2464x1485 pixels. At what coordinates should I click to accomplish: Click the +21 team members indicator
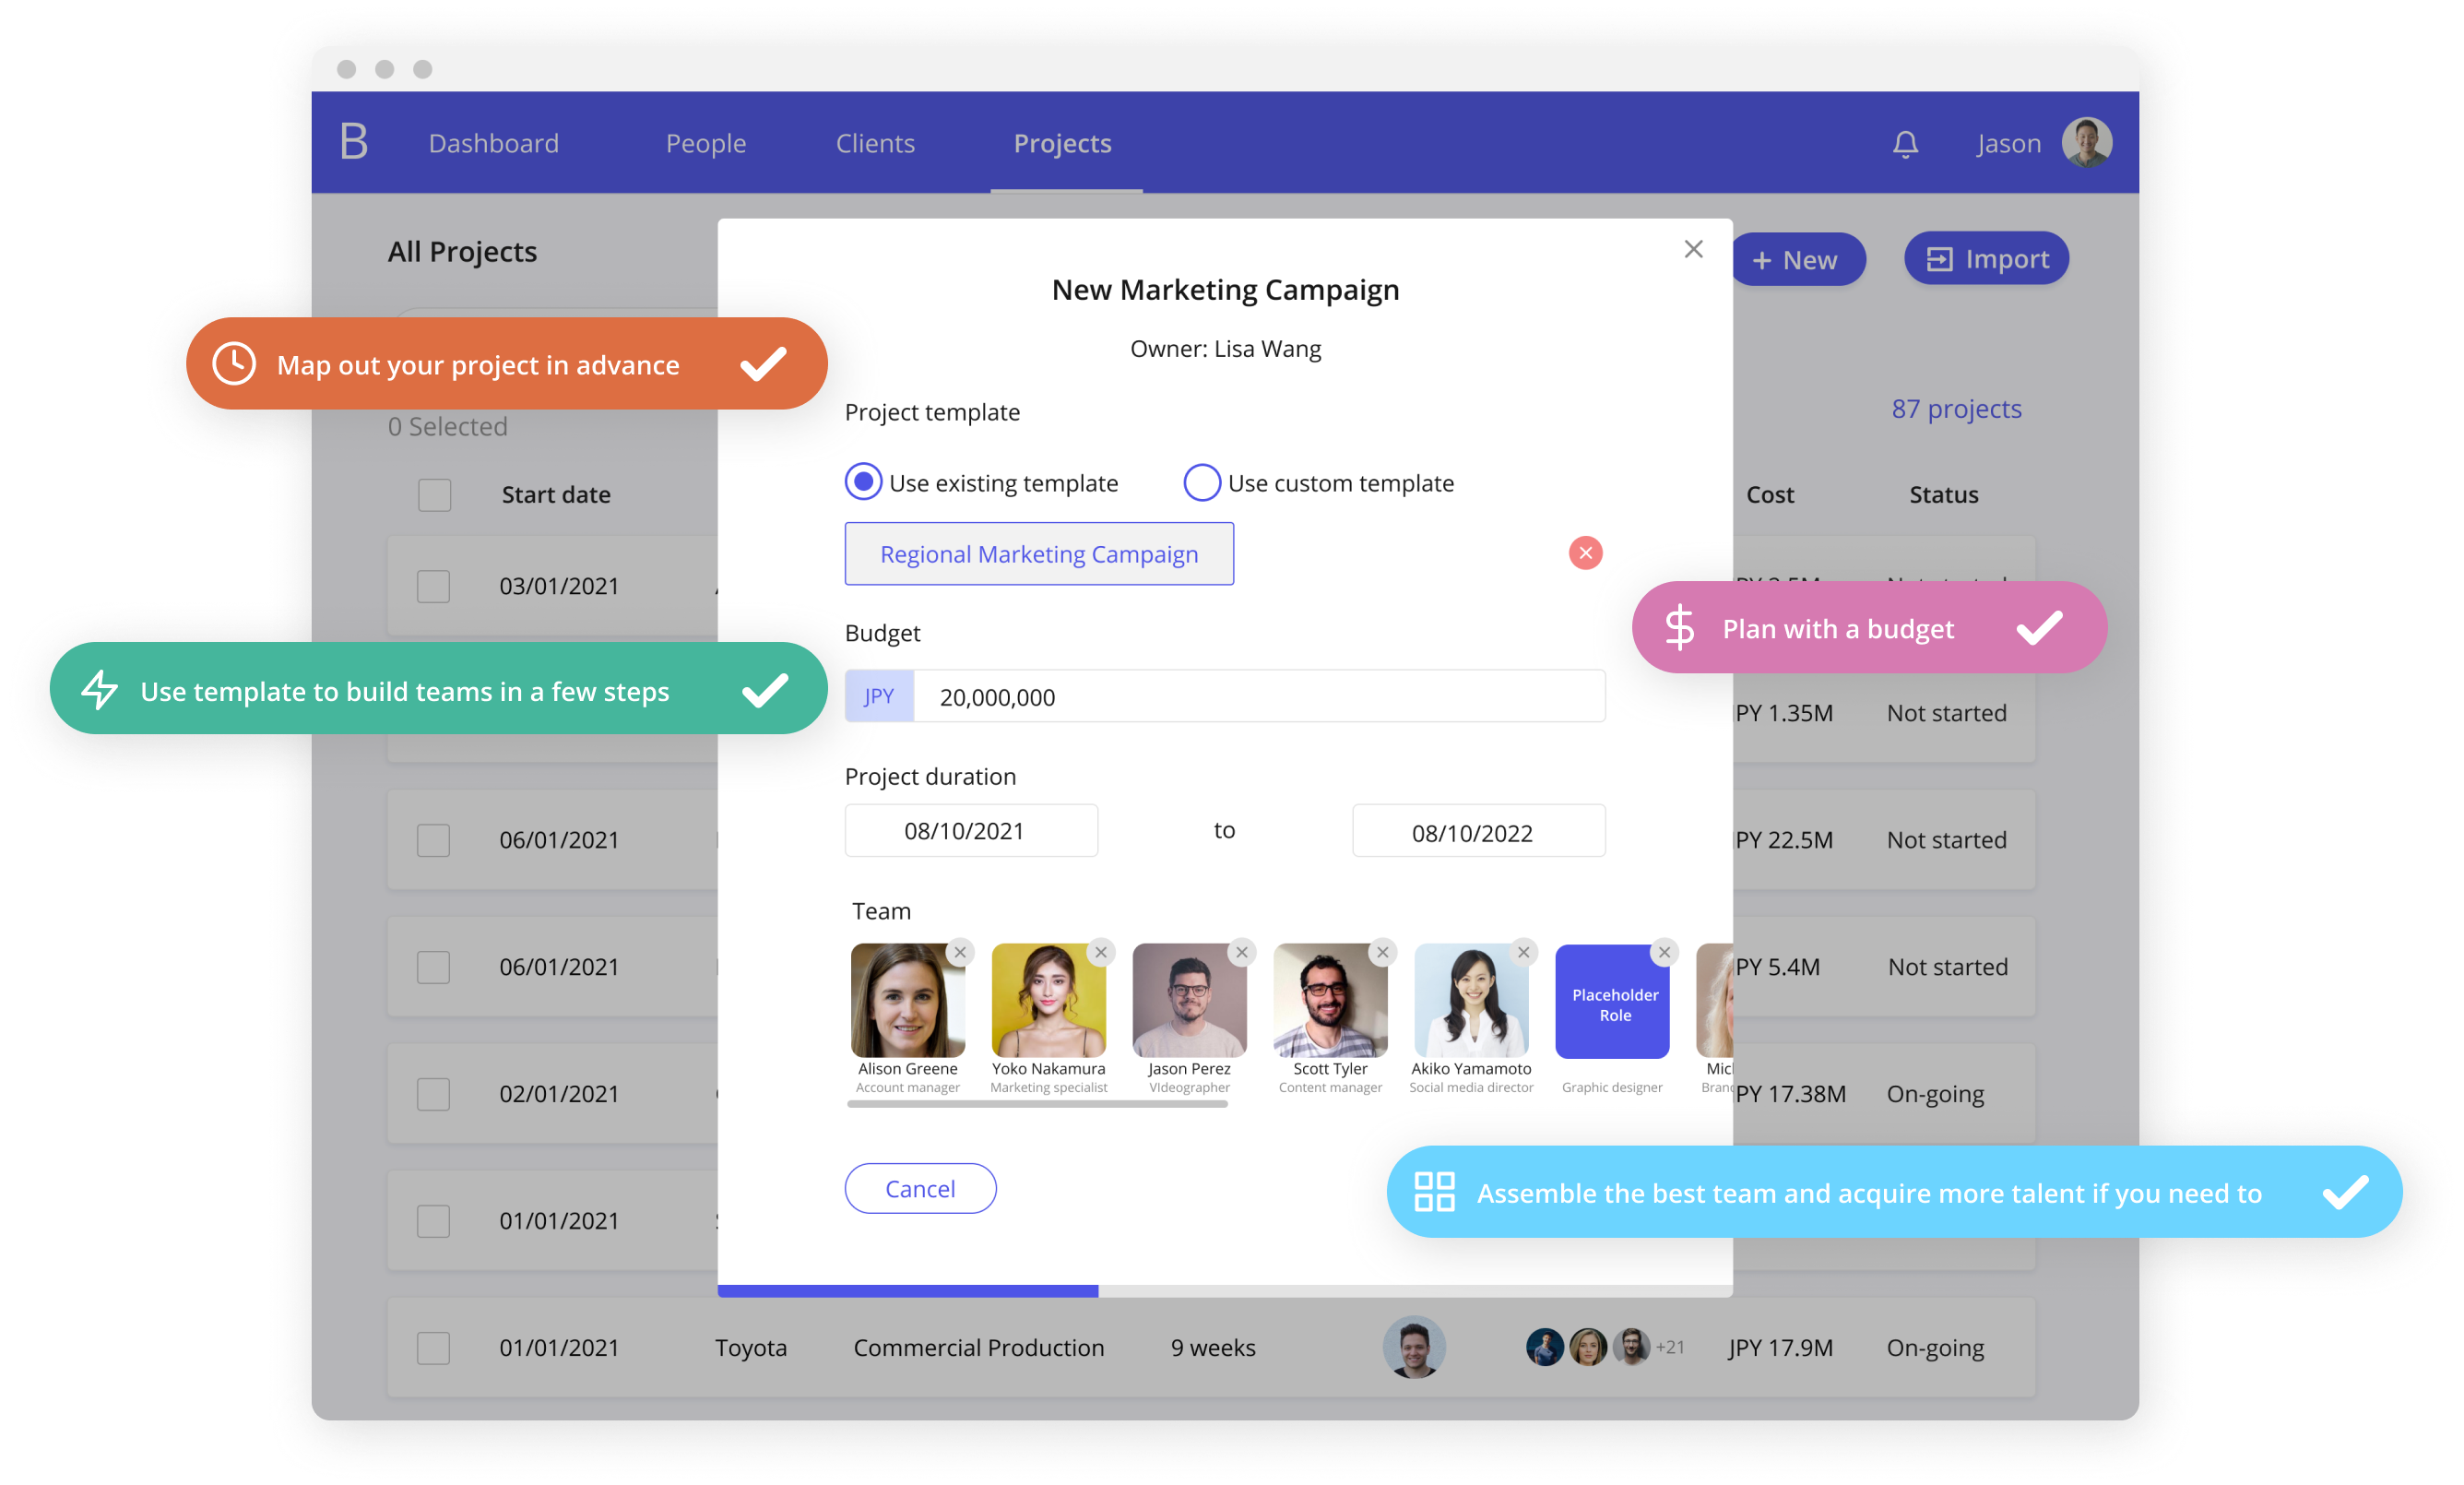click(x=1670, y=1347)
